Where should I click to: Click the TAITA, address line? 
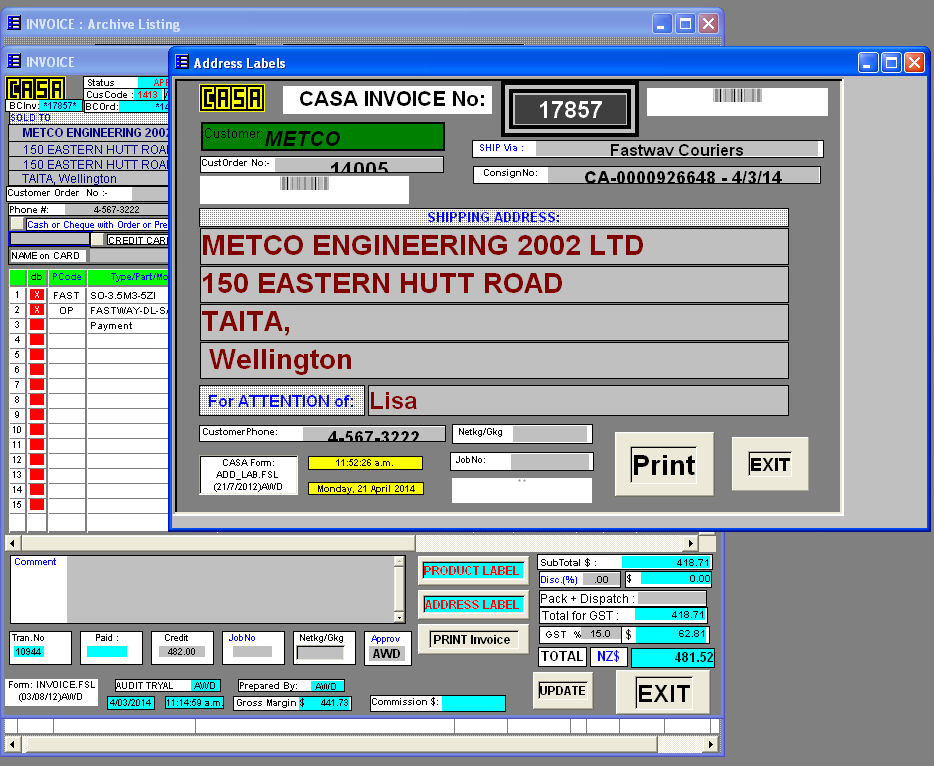pos(494,322)
